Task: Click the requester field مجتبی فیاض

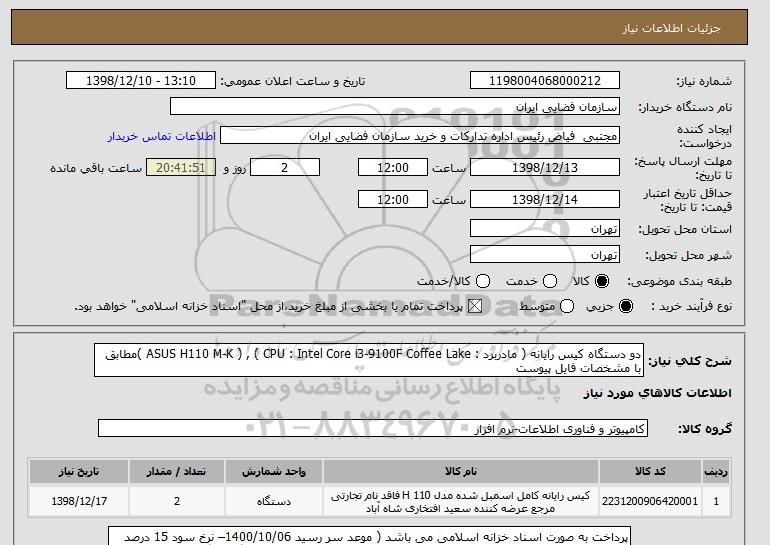Action: (420, 136)
